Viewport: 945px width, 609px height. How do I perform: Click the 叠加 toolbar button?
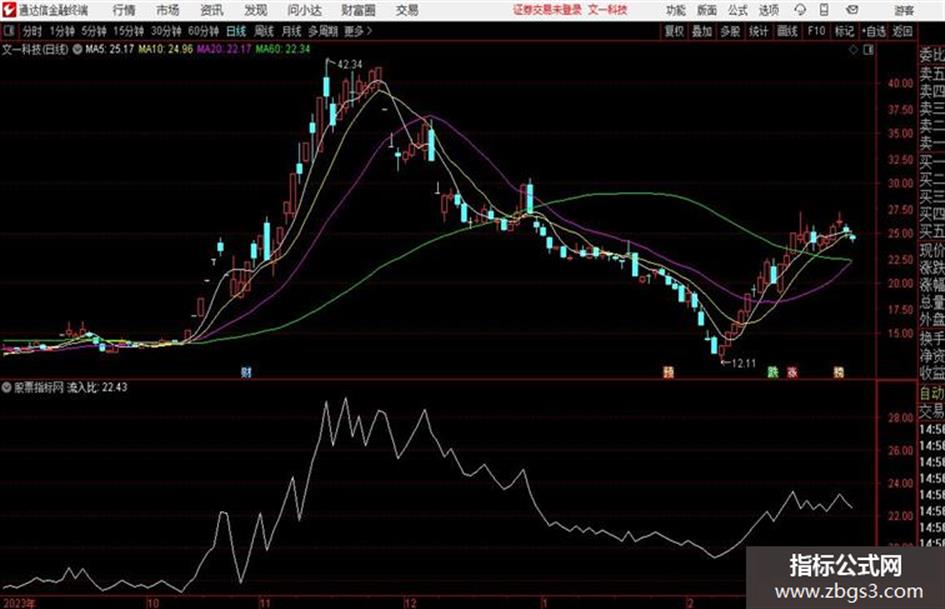702,31
